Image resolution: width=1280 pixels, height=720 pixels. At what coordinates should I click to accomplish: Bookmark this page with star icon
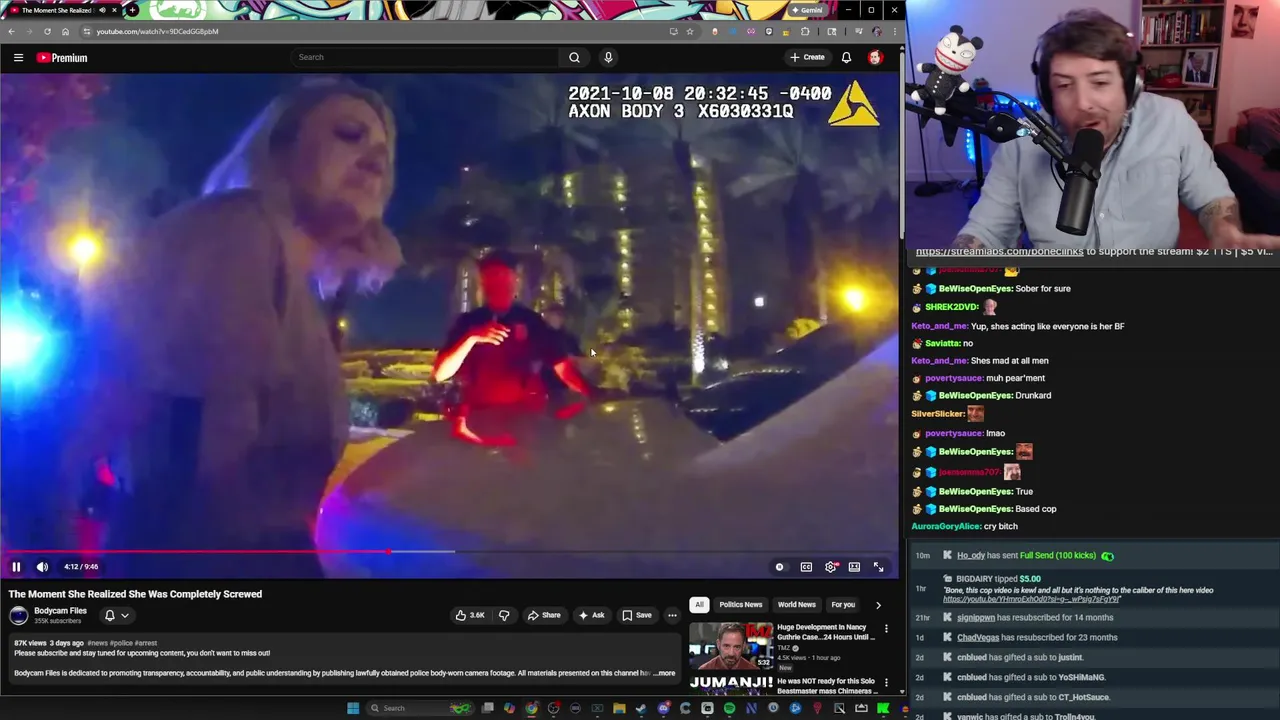689,31
